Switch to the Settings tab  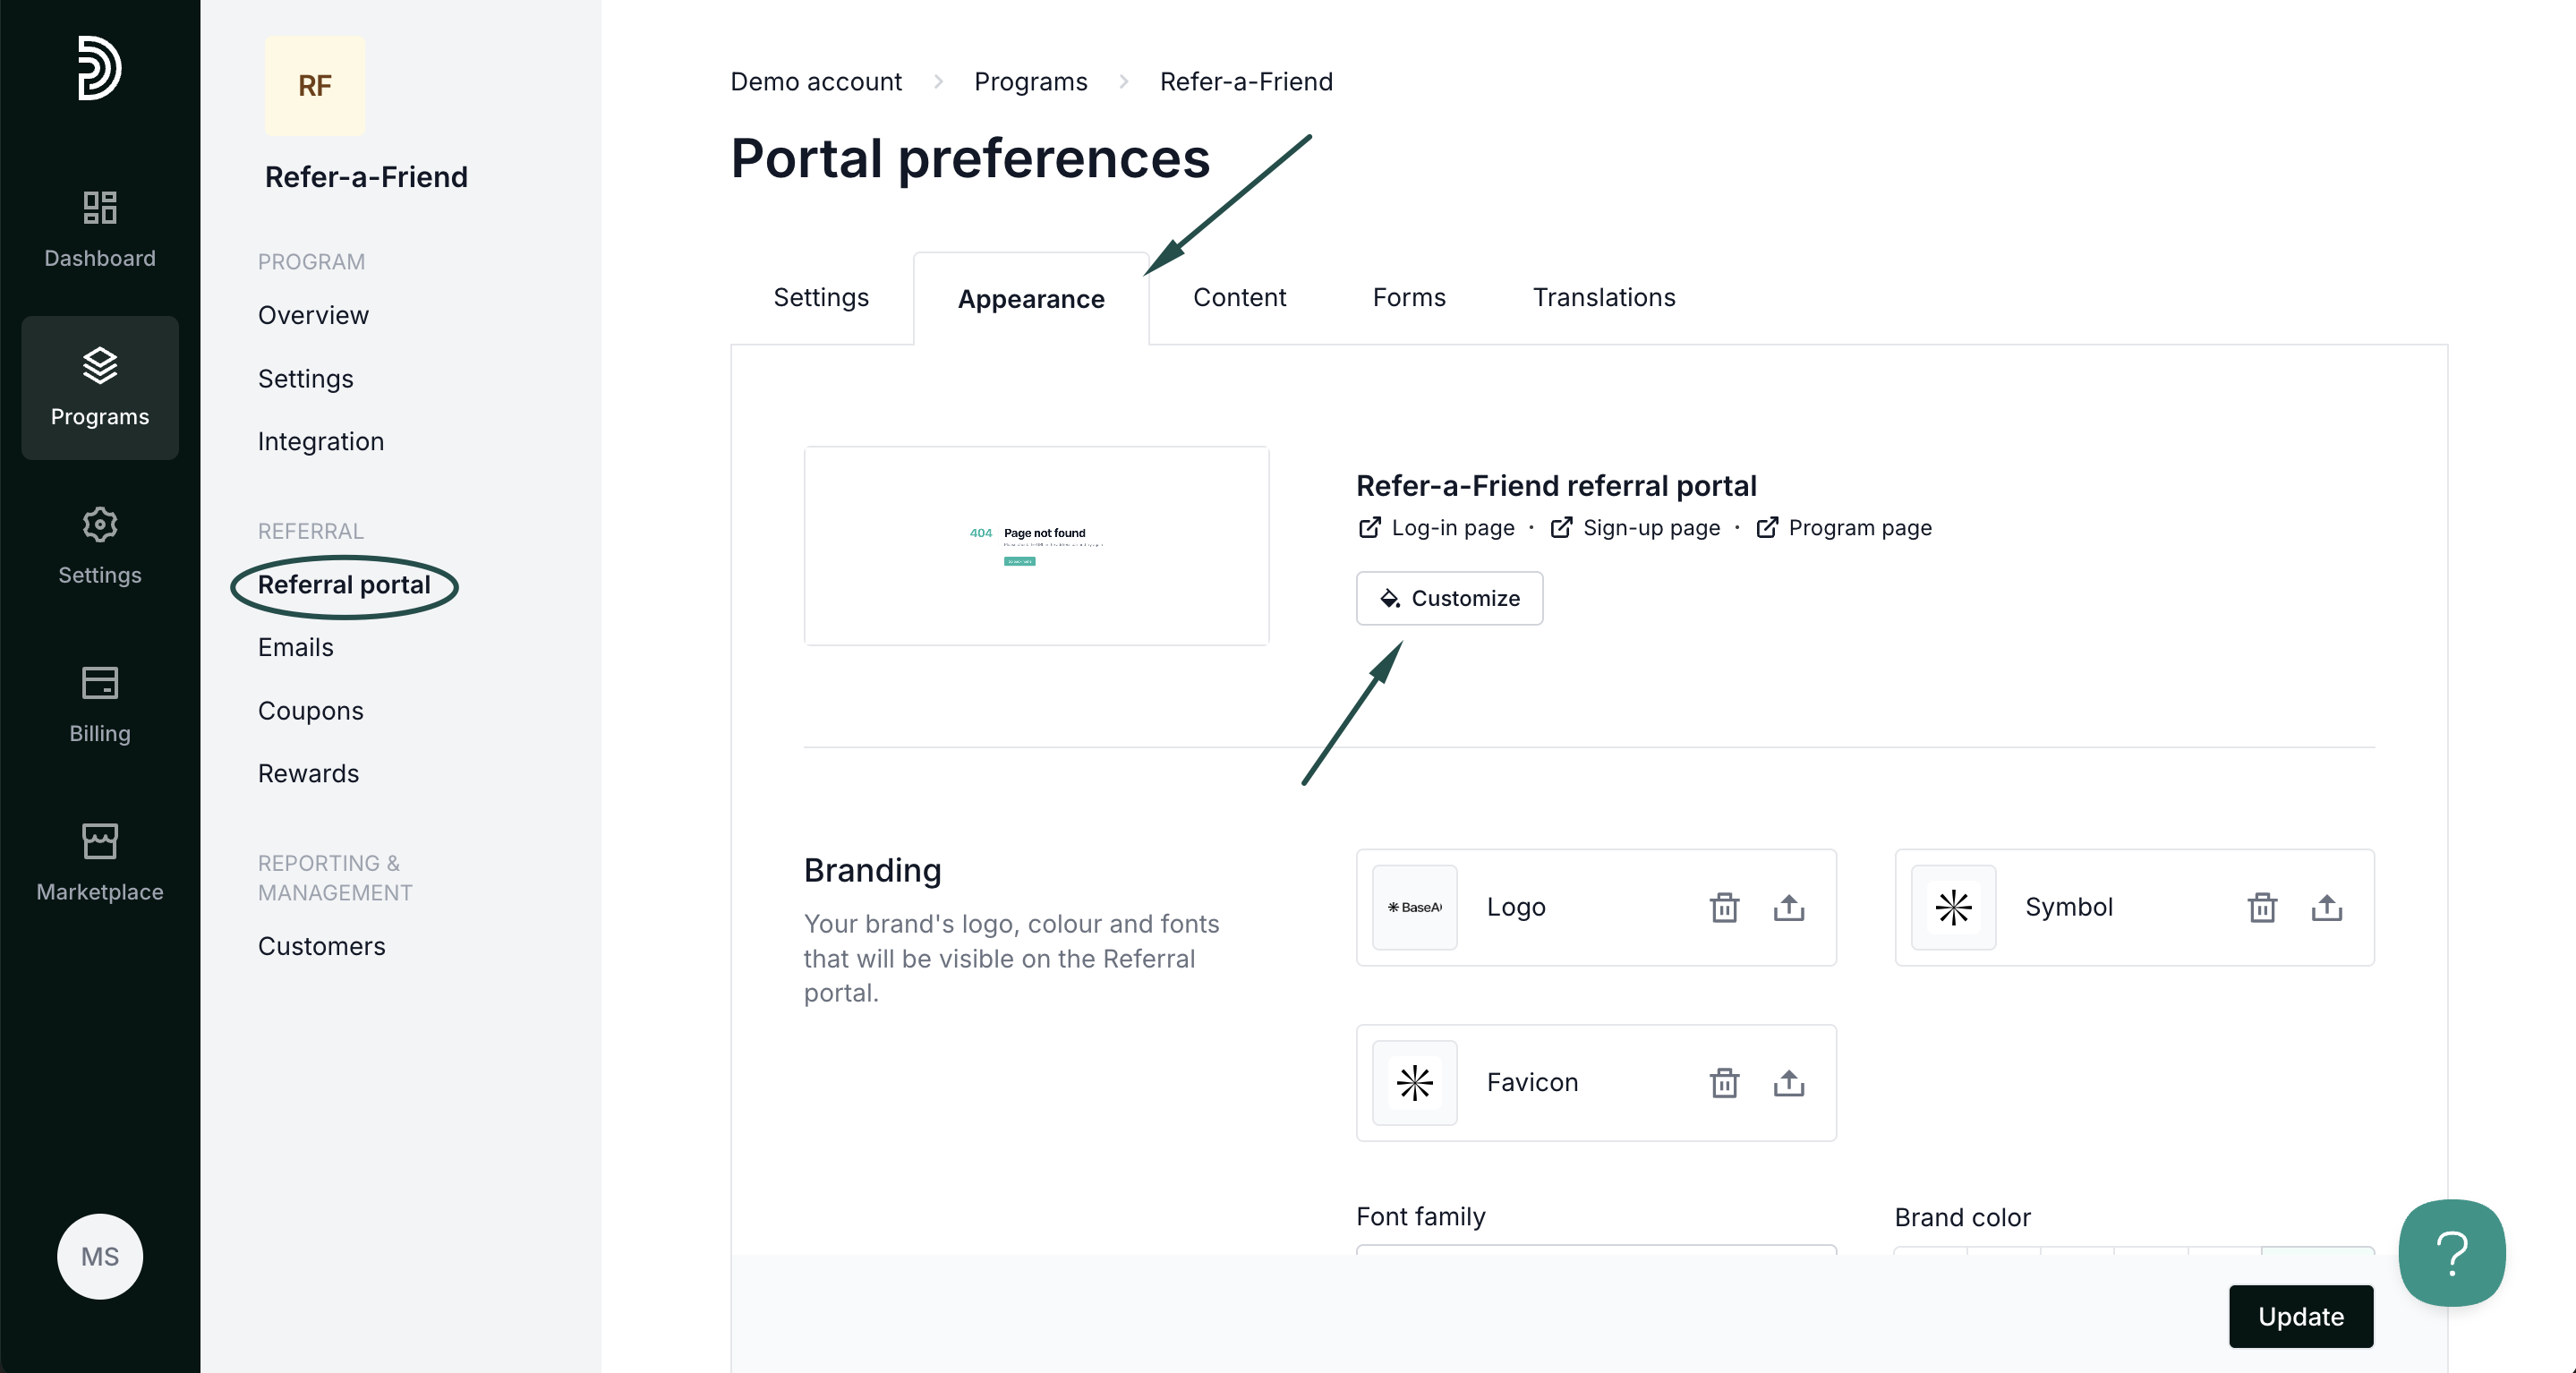[x=821, y=297]
